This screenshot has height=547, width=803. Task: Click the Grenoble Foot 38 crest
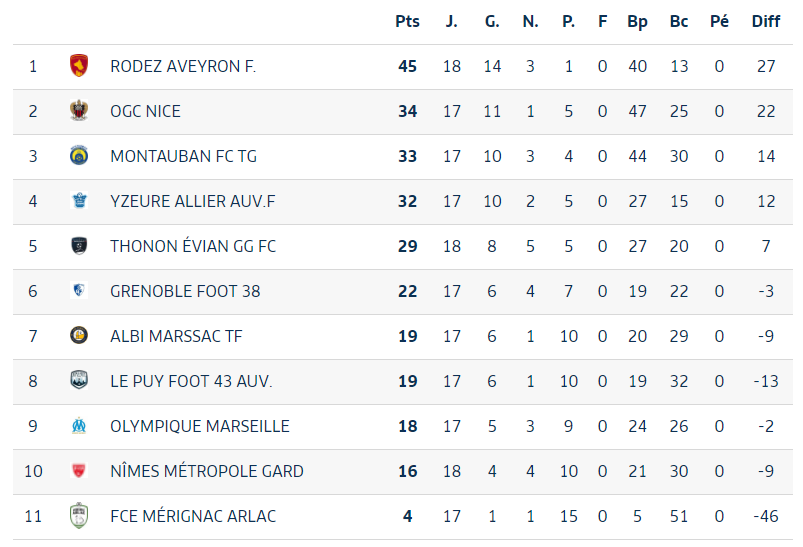[79, 290]
